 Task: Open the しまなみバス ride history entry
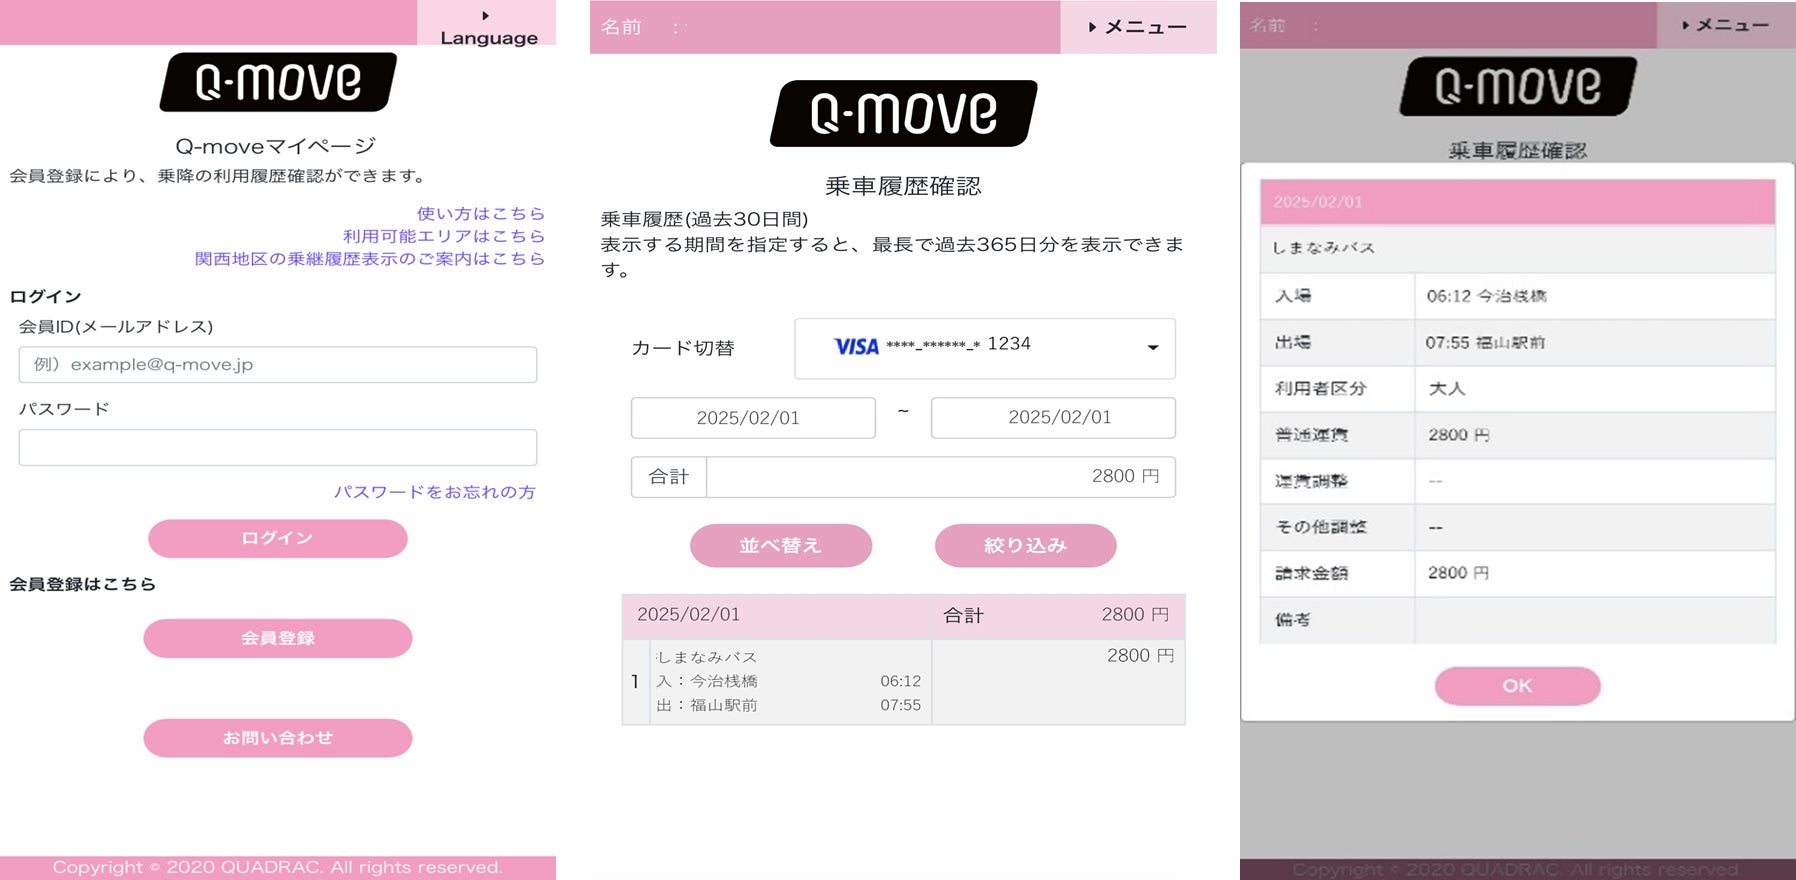coord(904,682)
